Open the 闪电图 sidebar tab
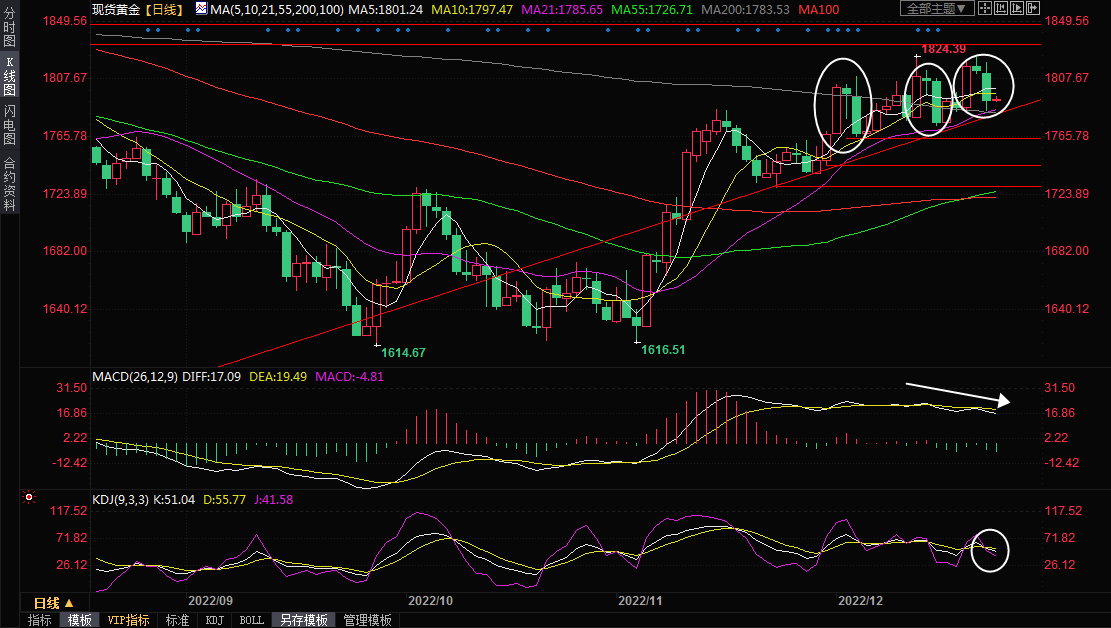 9,125
